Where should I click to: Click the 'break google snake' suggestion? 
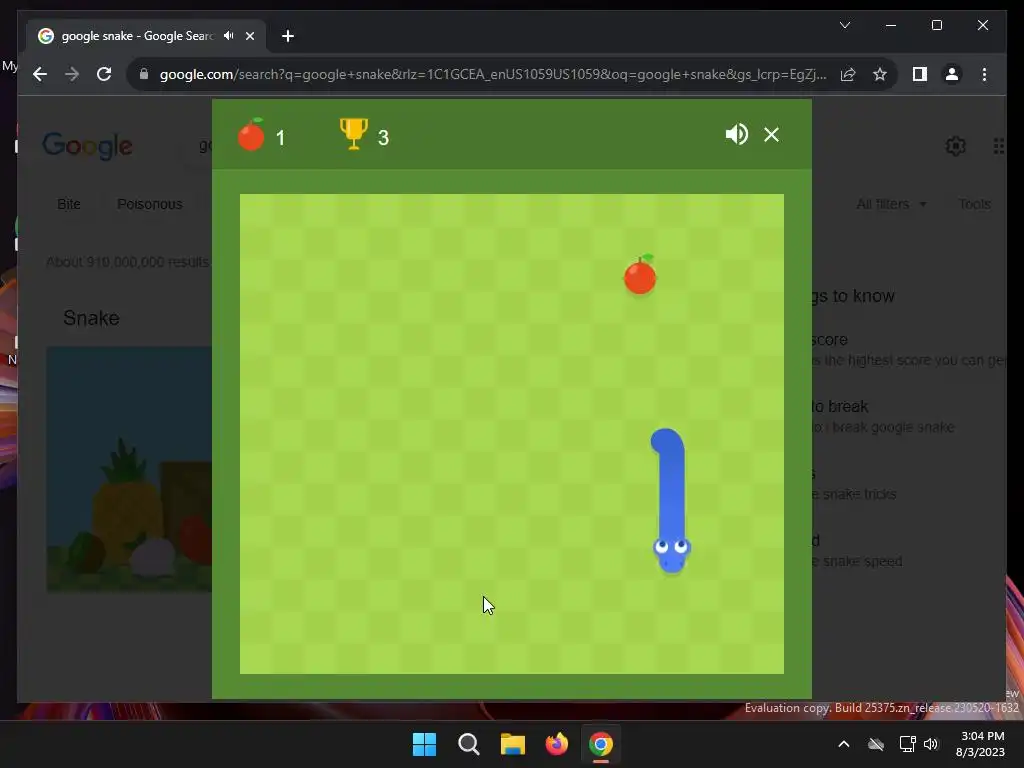click(x=882, y=427)
